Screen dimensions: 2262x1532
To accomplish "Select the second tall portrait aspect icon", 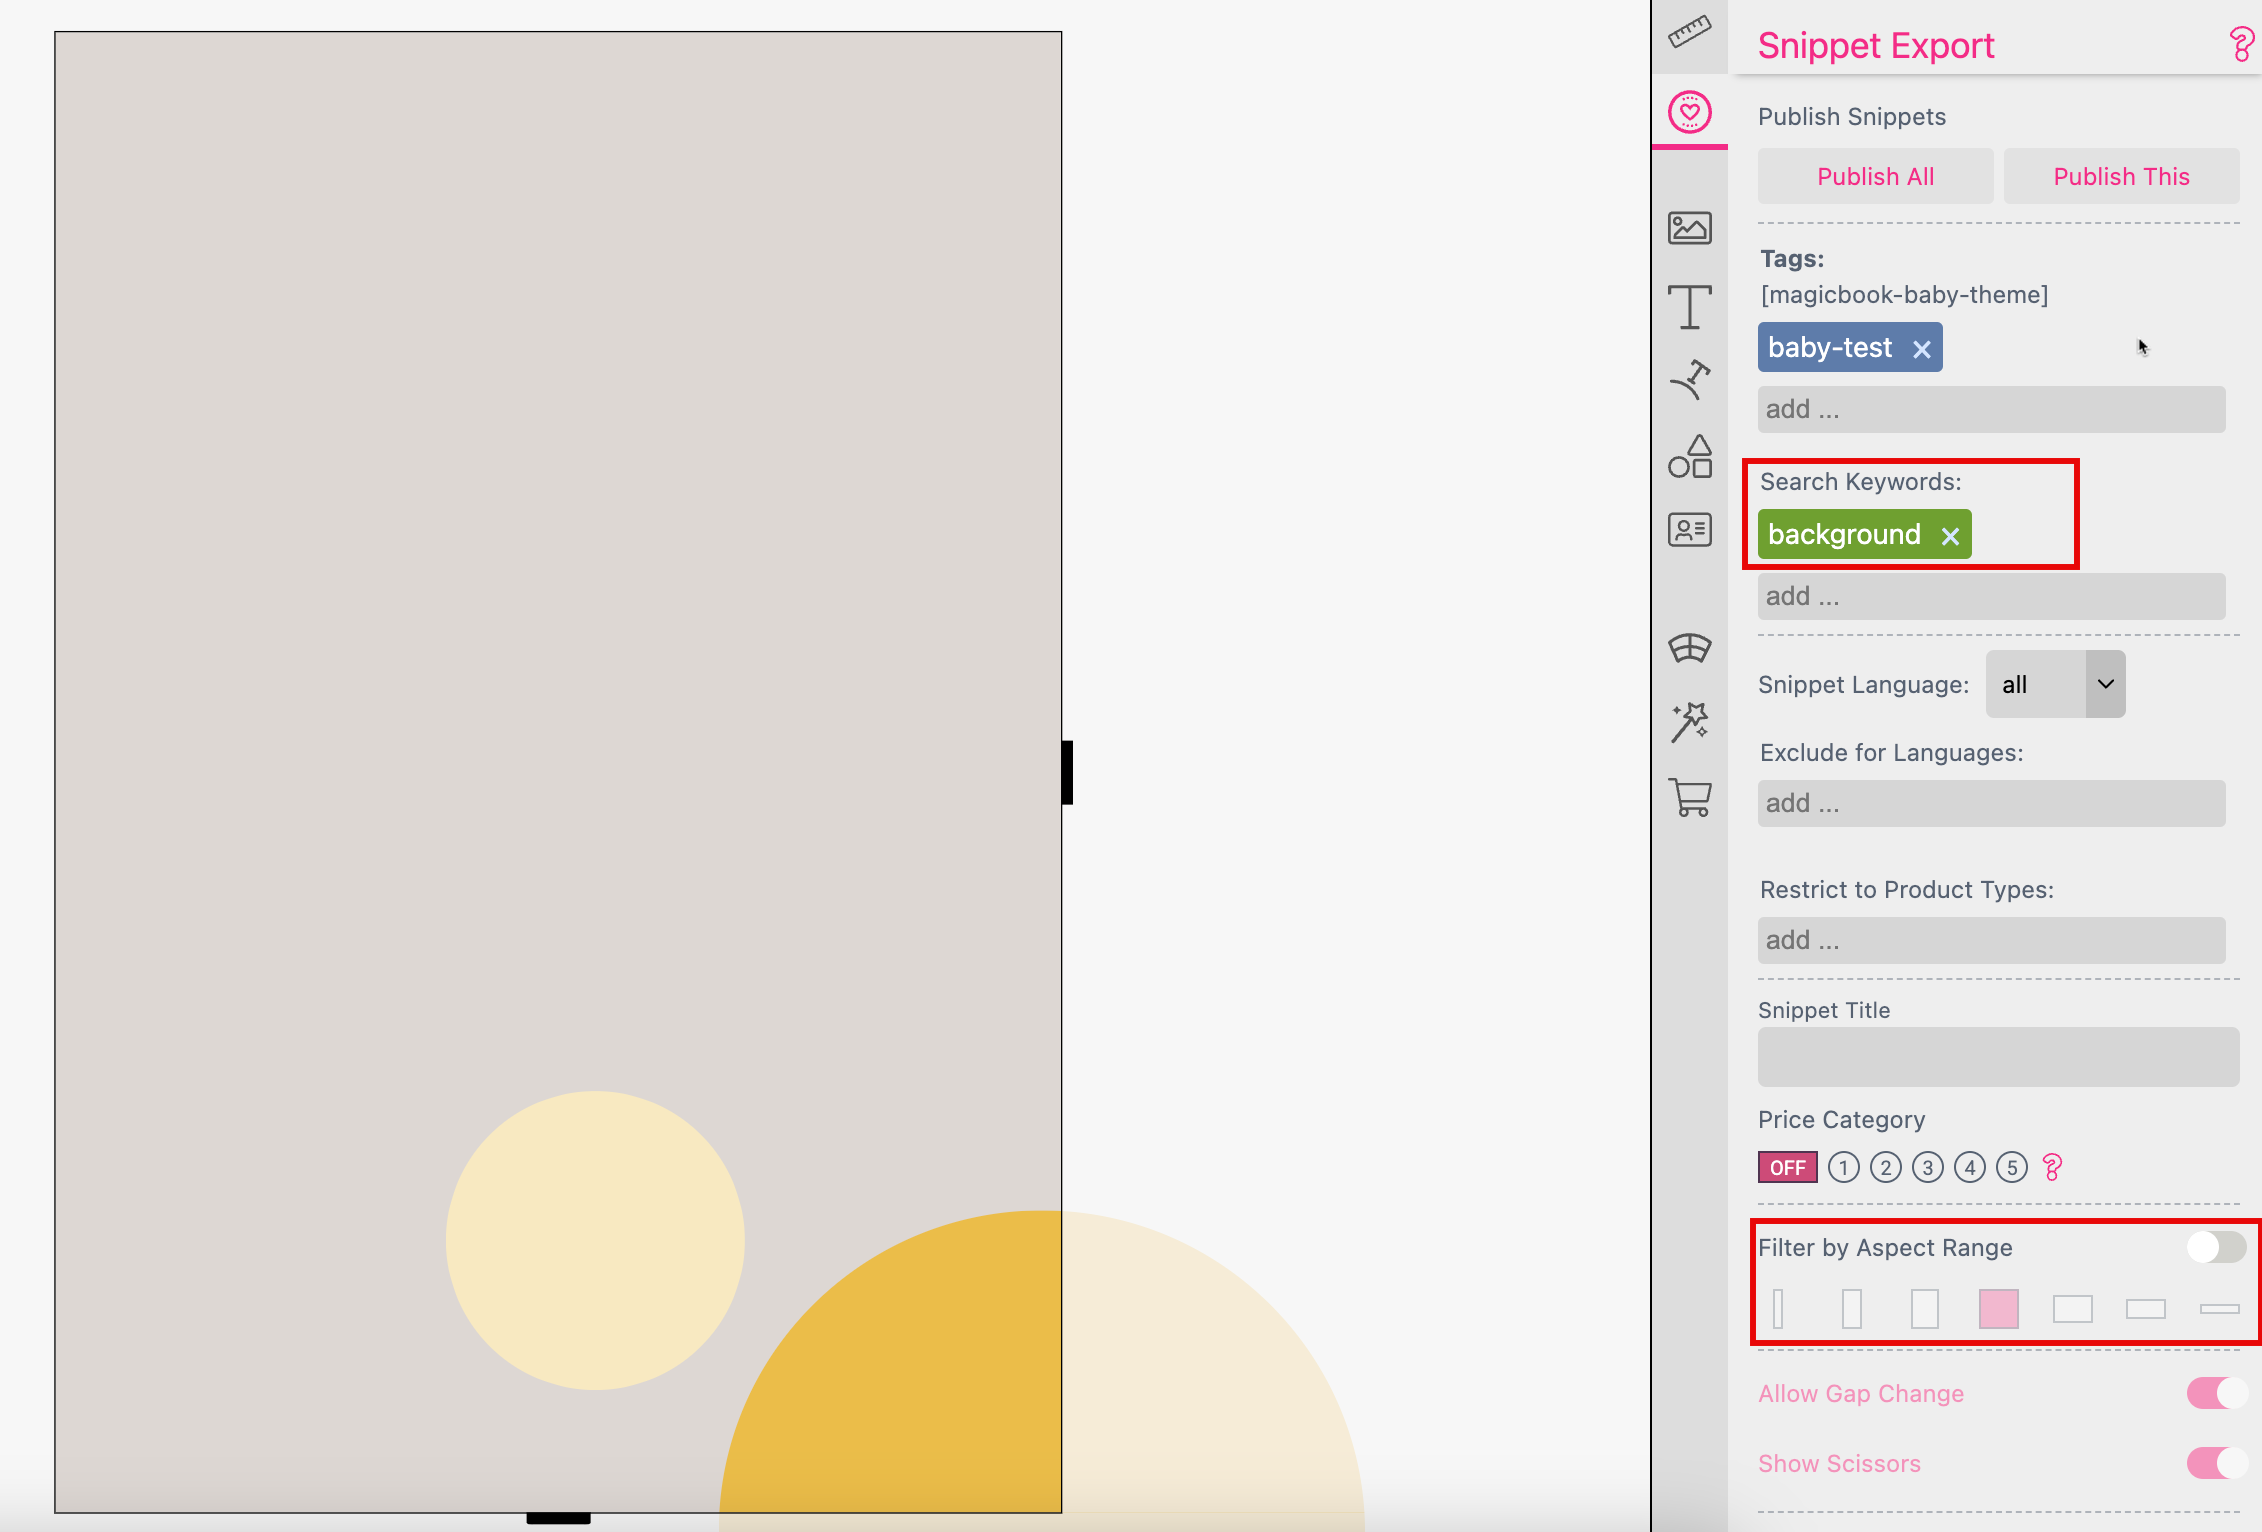I will [1851, 1308].
